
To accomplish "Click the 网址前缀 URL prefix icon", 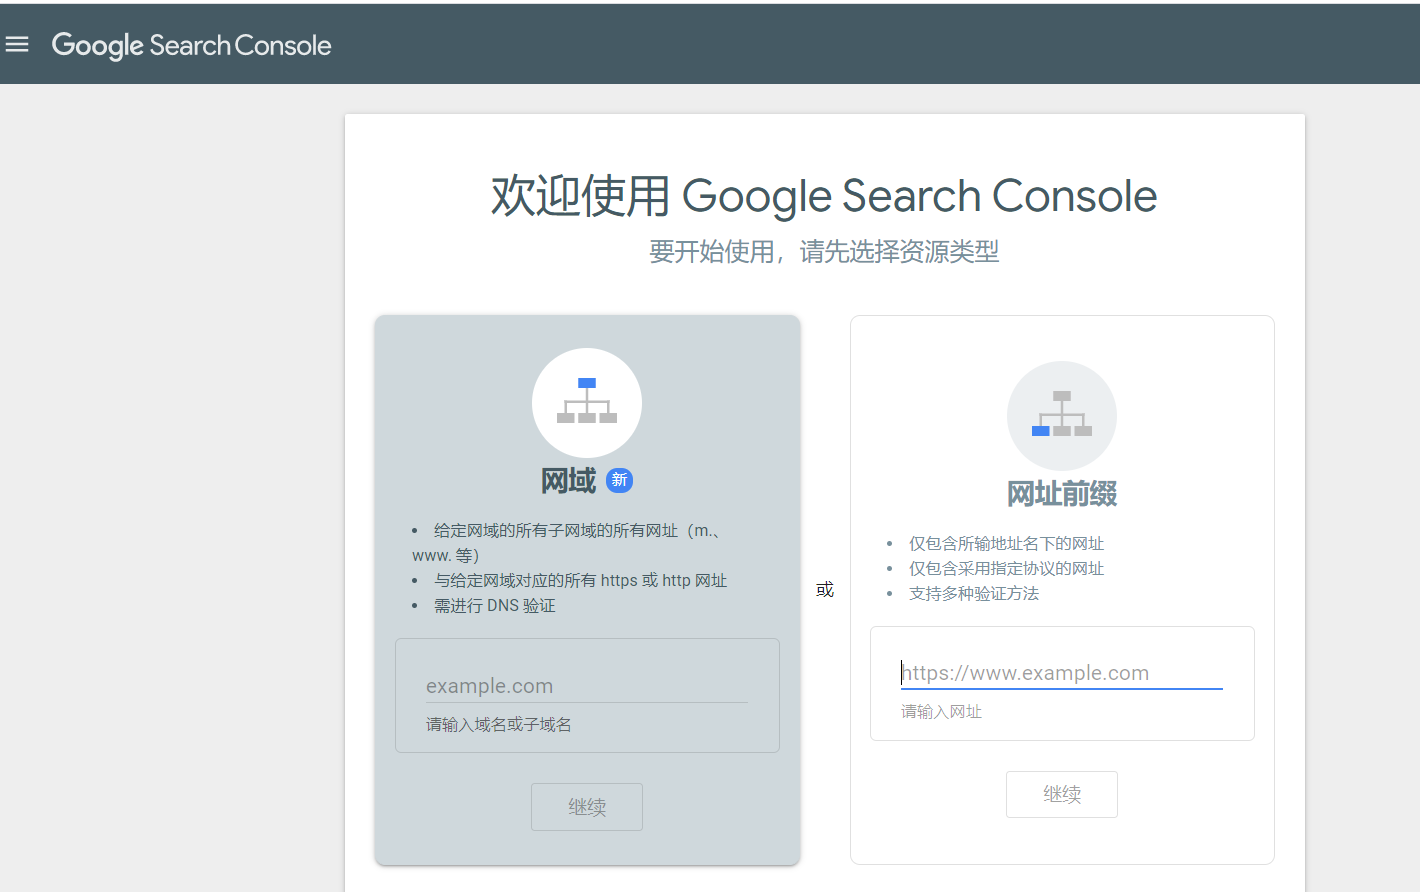I will click(1062, 415).
